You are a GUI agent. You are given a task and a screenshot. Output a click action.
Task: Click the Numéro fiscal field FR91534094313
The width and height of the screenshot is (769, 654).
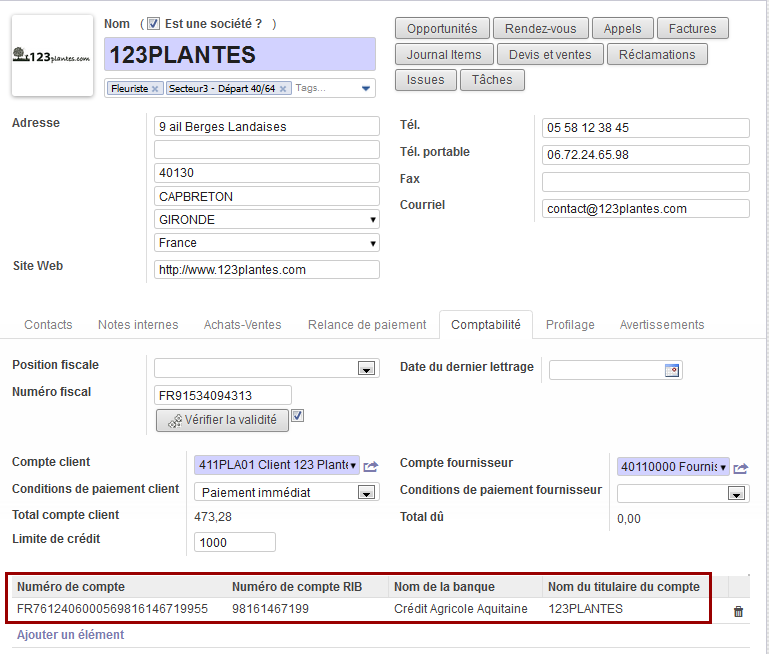coord(223,395)
